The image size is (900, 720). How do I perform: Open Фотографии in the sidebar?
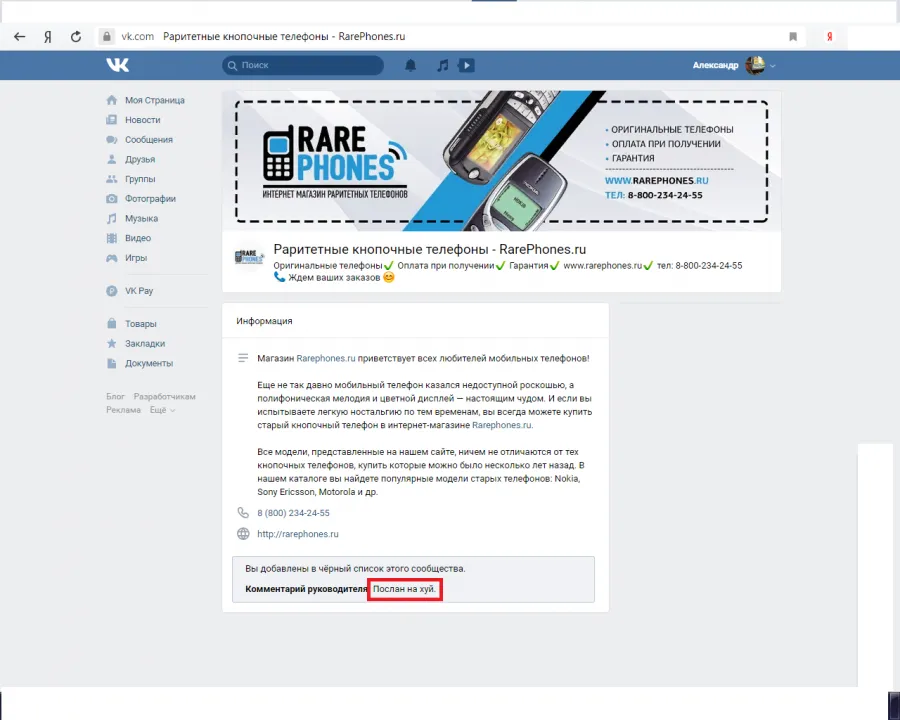(x=150, y=199)
